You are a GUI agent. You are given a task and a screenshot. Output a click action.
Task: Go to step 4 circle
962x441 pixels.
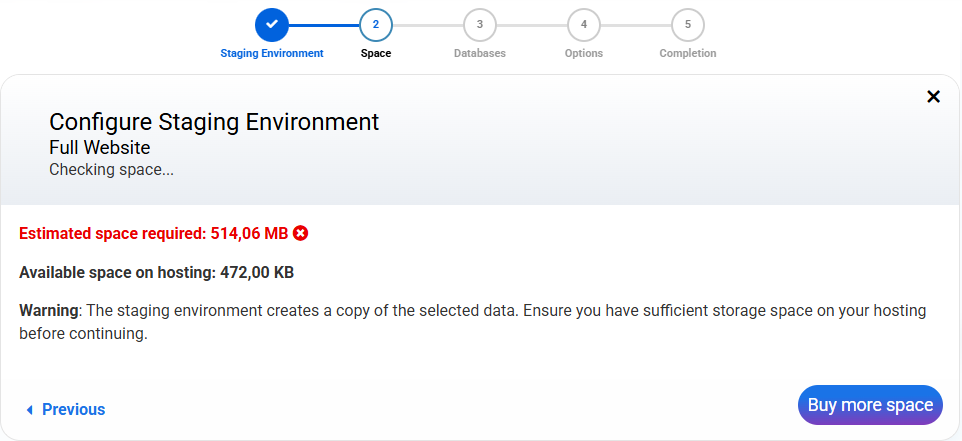(584, 24)
